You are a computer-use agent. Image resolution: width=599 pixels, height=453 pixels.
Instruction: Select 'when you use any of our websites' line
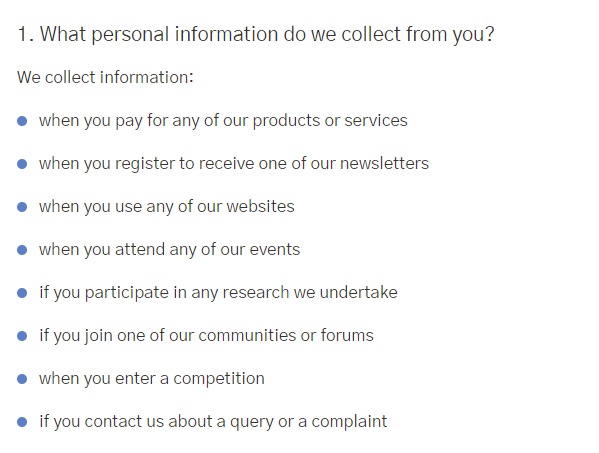coord(167,207)
